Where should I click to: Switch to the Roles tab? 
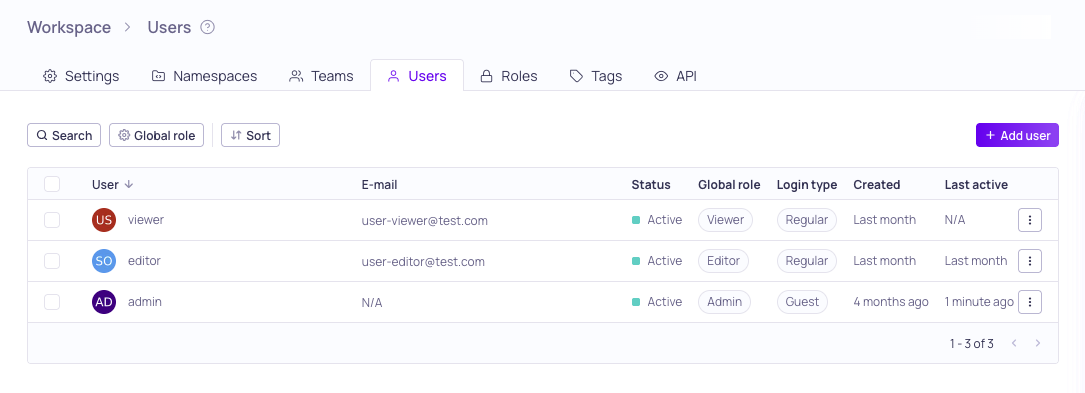[509, 76]
